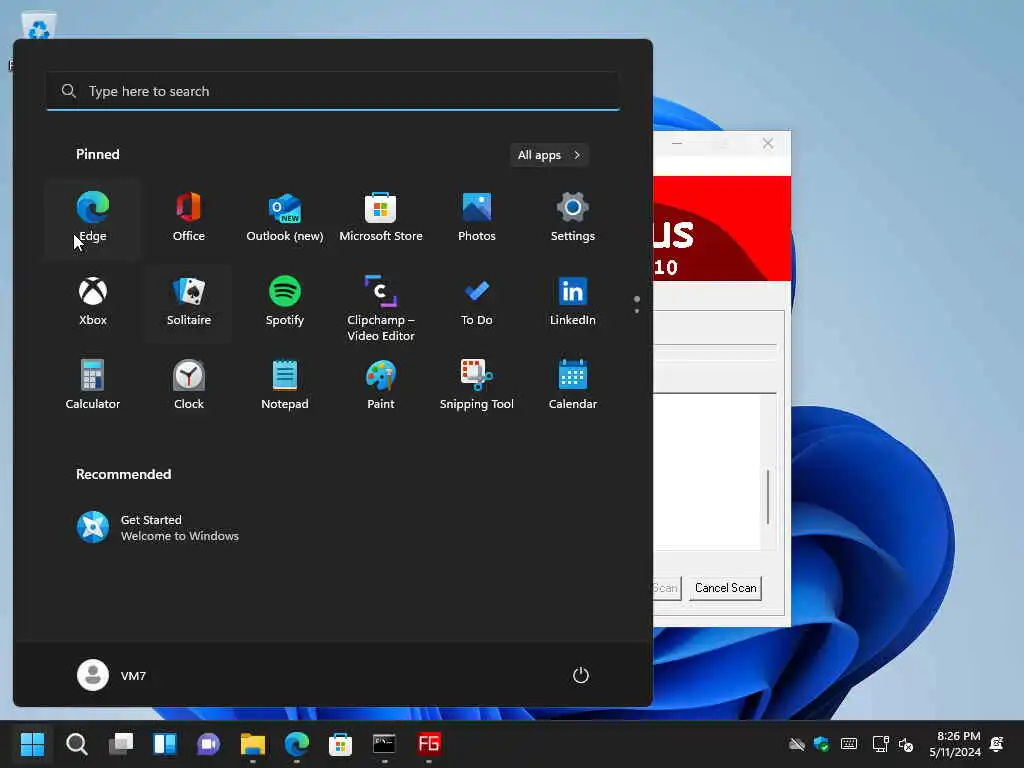
Task: Open the VM7 user account menu
Action: [112, 675]
